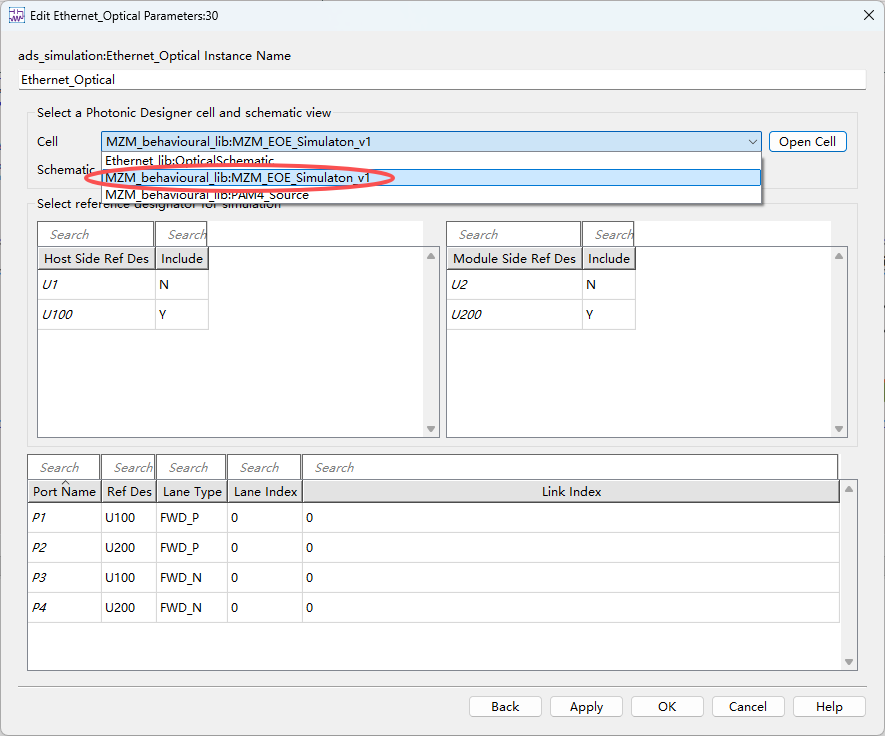This screenshot has width=885, height=736.
Task: Close the Edit Ethernet_Optical Parameters dialog
Action: (869, 15)
